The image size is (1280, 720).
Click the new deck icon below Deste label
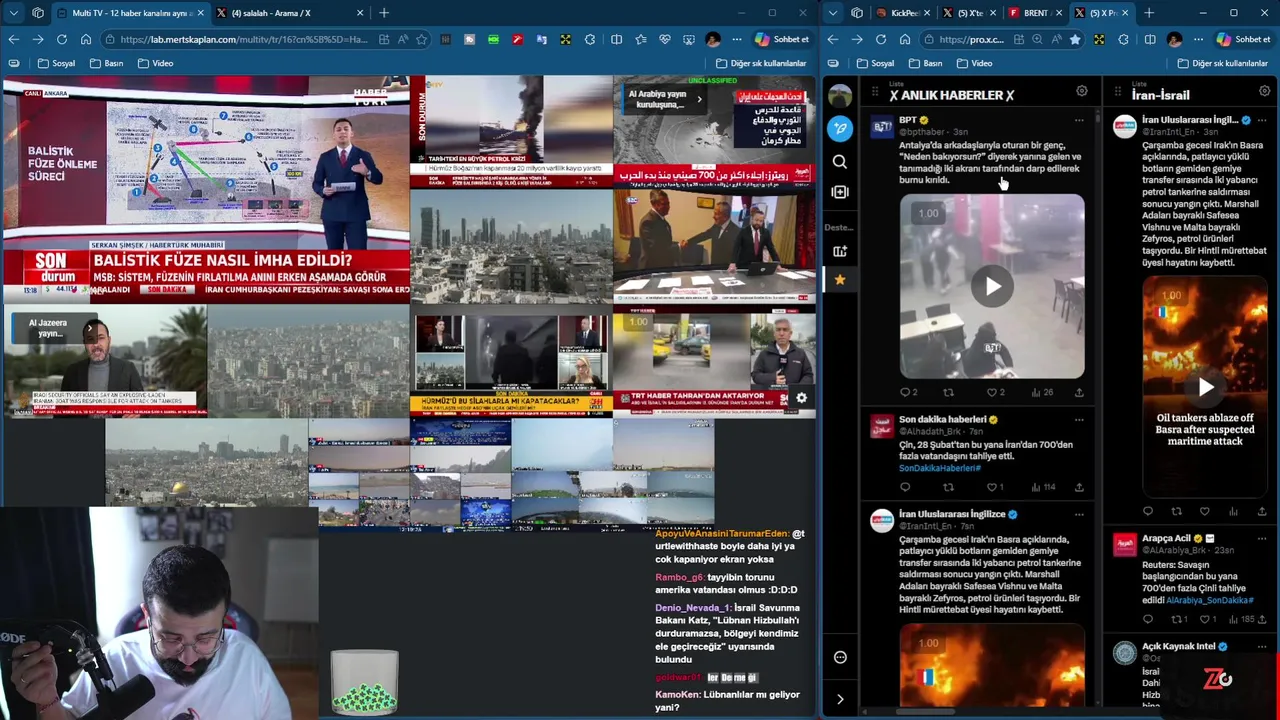[840, 251]
